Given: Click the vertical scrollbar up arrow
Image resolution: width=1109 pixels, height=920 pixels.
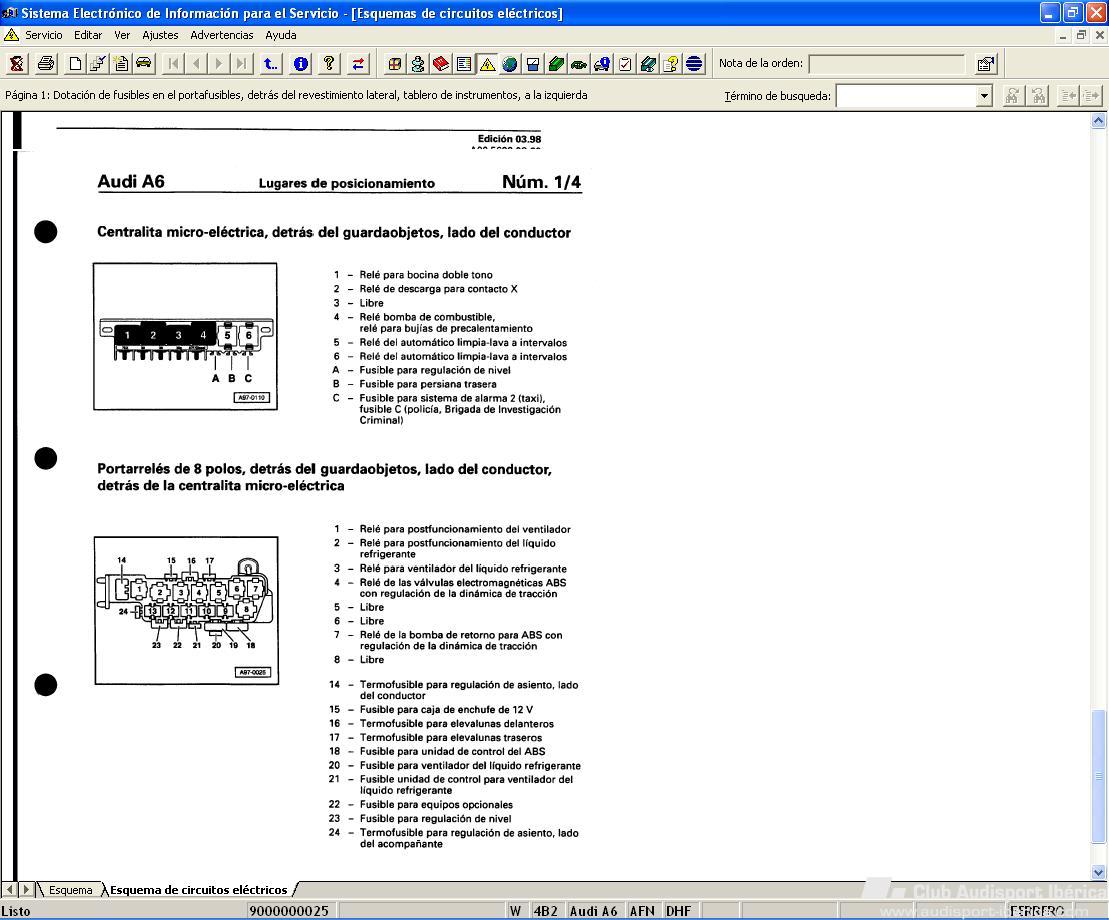Looking at the screenshot, I should 1098,120.
